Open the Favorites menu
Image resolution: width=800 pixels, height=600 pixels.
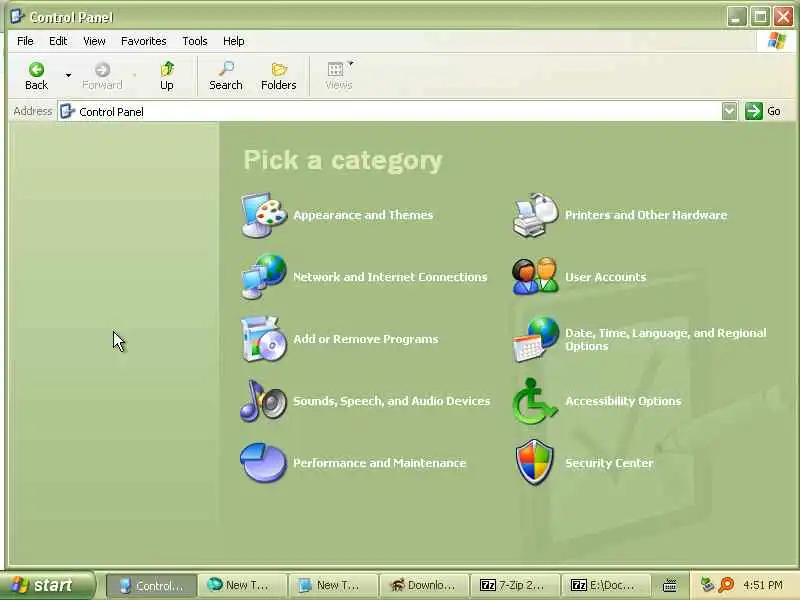(x=143, y=41)
